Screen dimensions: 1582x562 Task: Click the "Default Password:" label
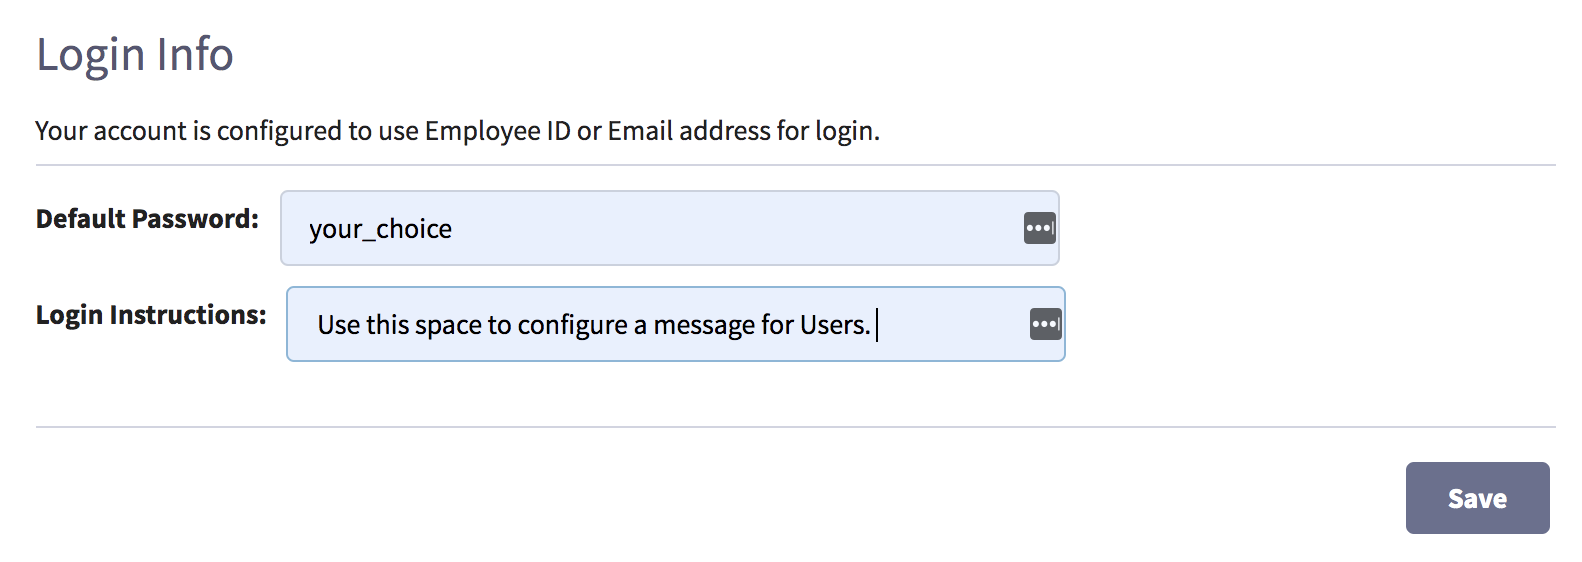147,219
